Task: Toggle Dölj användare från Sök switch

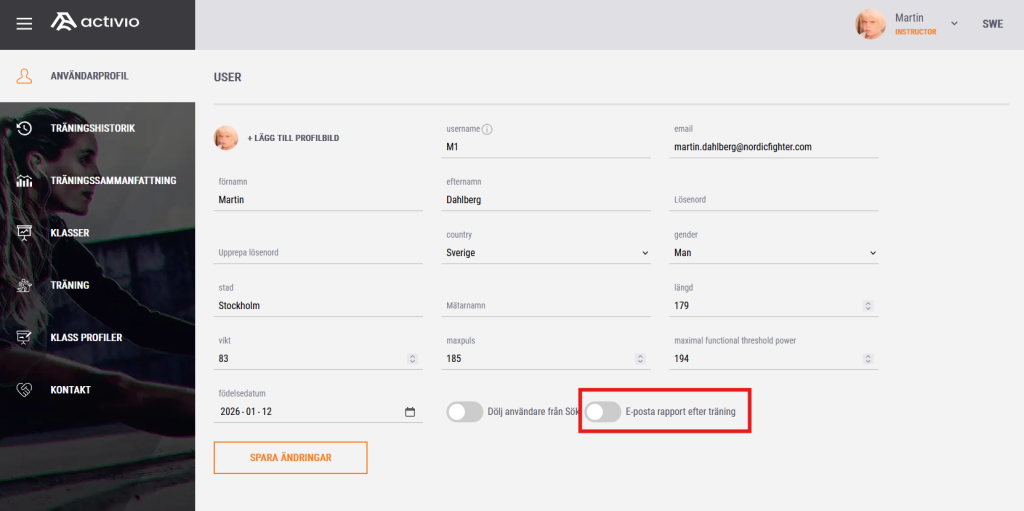Action: [x=465, y=412]
